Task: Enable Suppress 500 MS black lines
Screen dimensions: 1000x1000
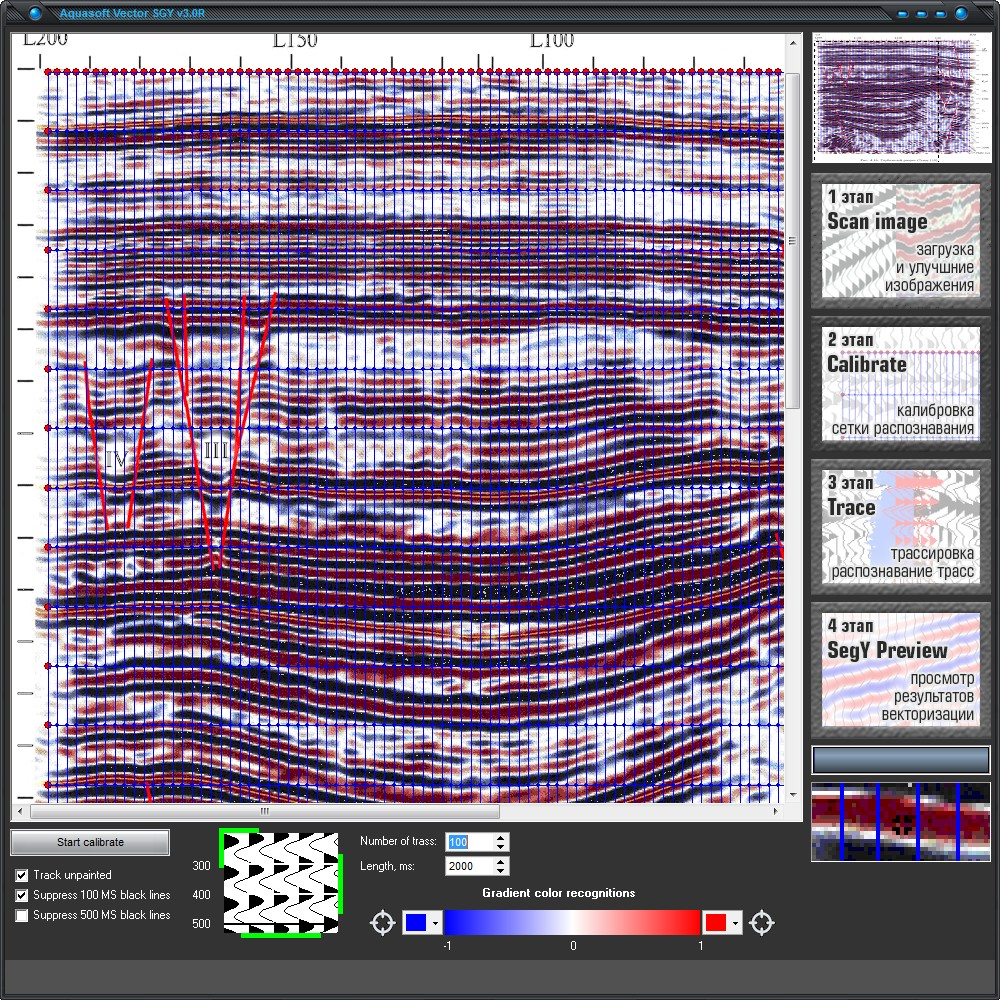Action: 22,915
